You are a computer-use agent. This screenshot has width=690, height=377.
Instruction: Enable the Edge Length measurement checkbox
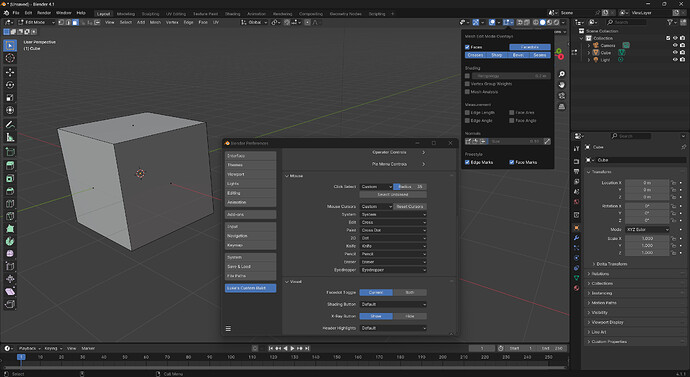(467, 113)
